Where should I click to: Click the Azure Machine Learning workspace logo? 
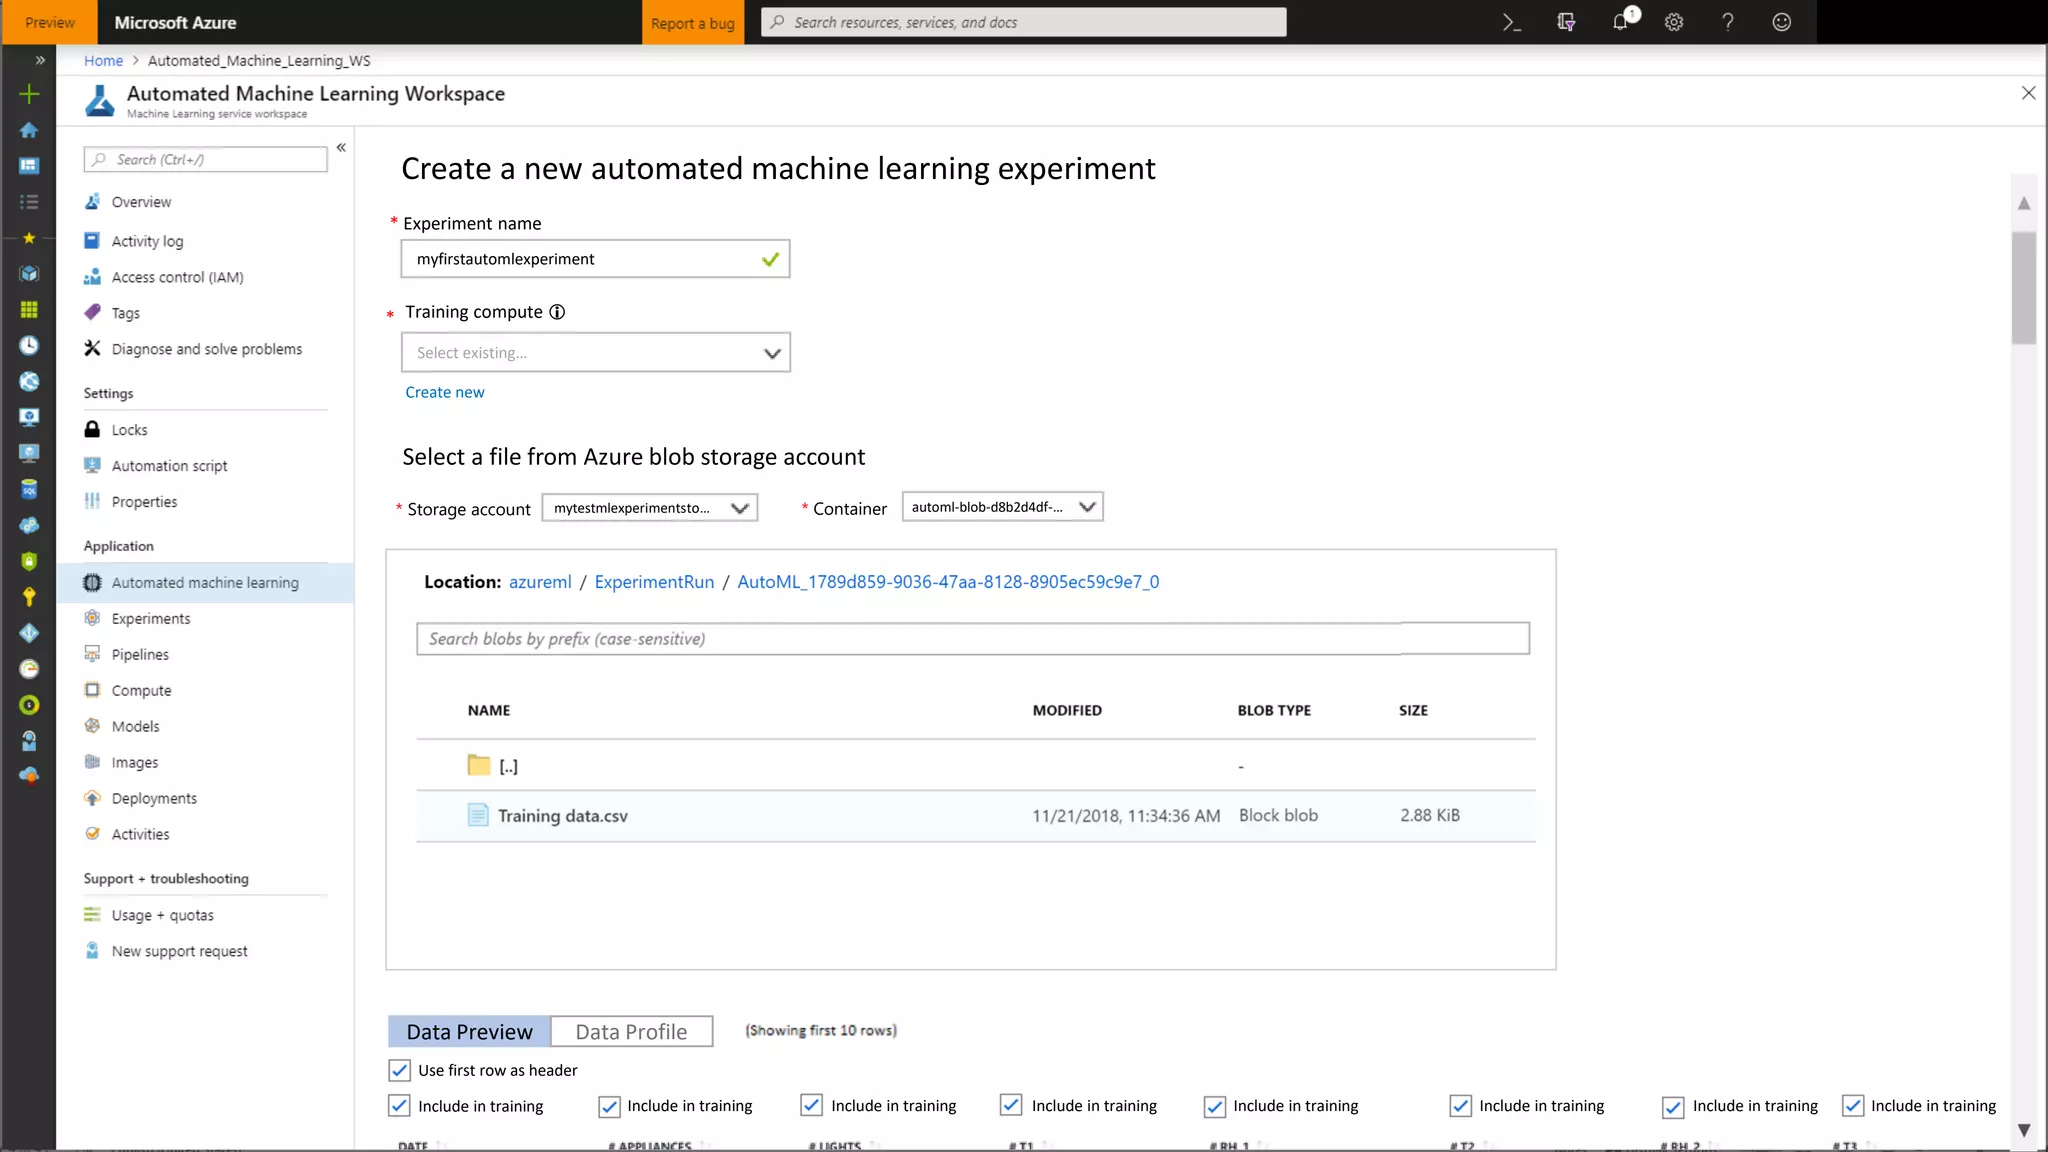99,100
